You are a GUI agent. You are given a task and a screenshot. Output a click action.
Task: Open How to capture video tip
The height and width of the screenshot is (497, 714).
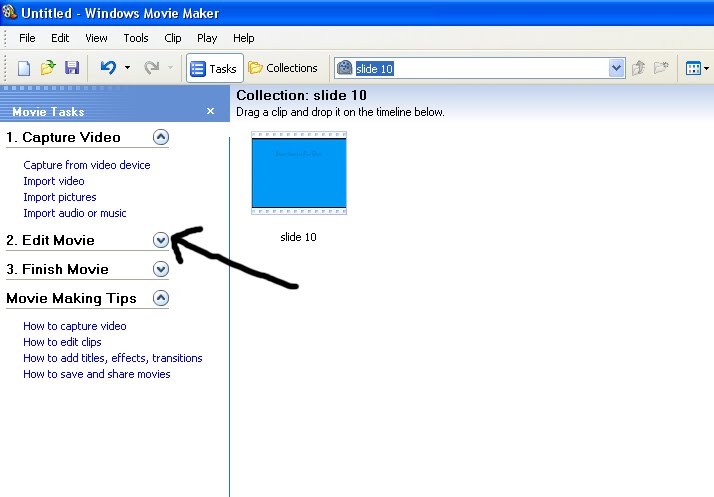coord(75,326)
